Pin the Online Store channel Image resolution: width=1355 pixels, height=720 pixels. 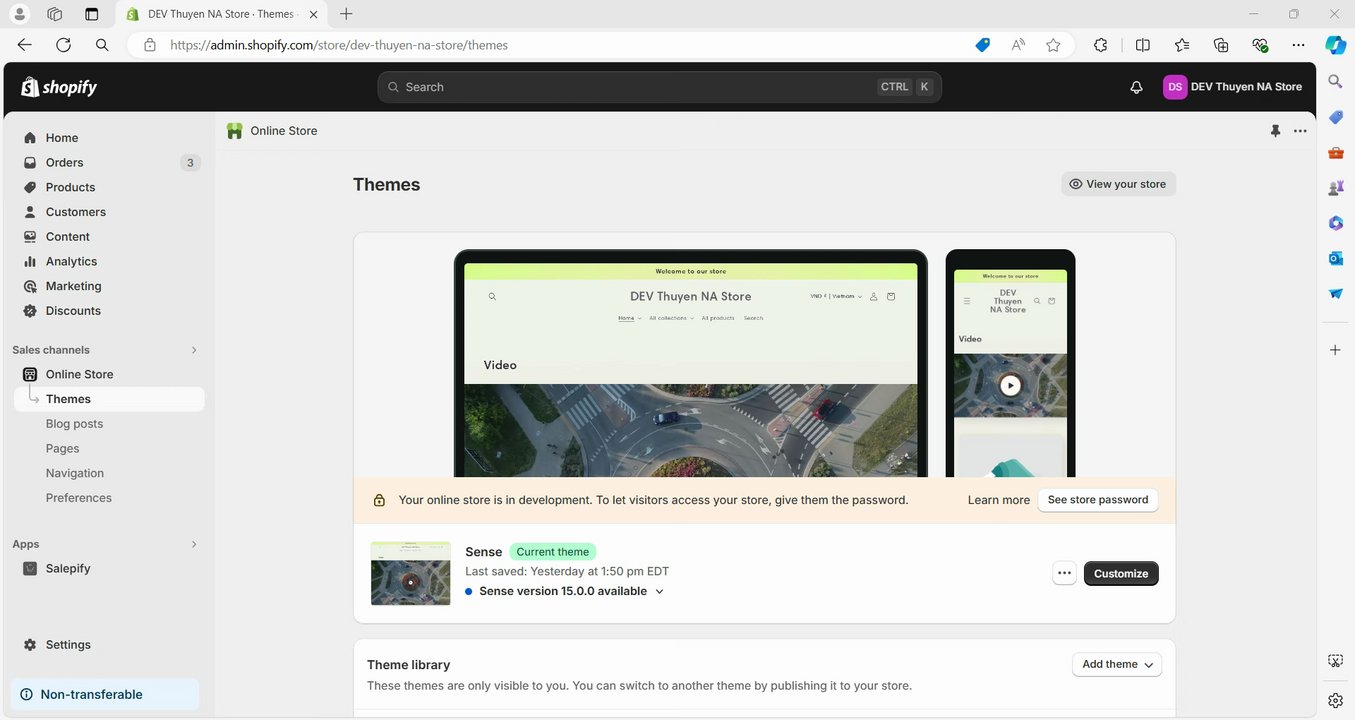pos(1275,131)
